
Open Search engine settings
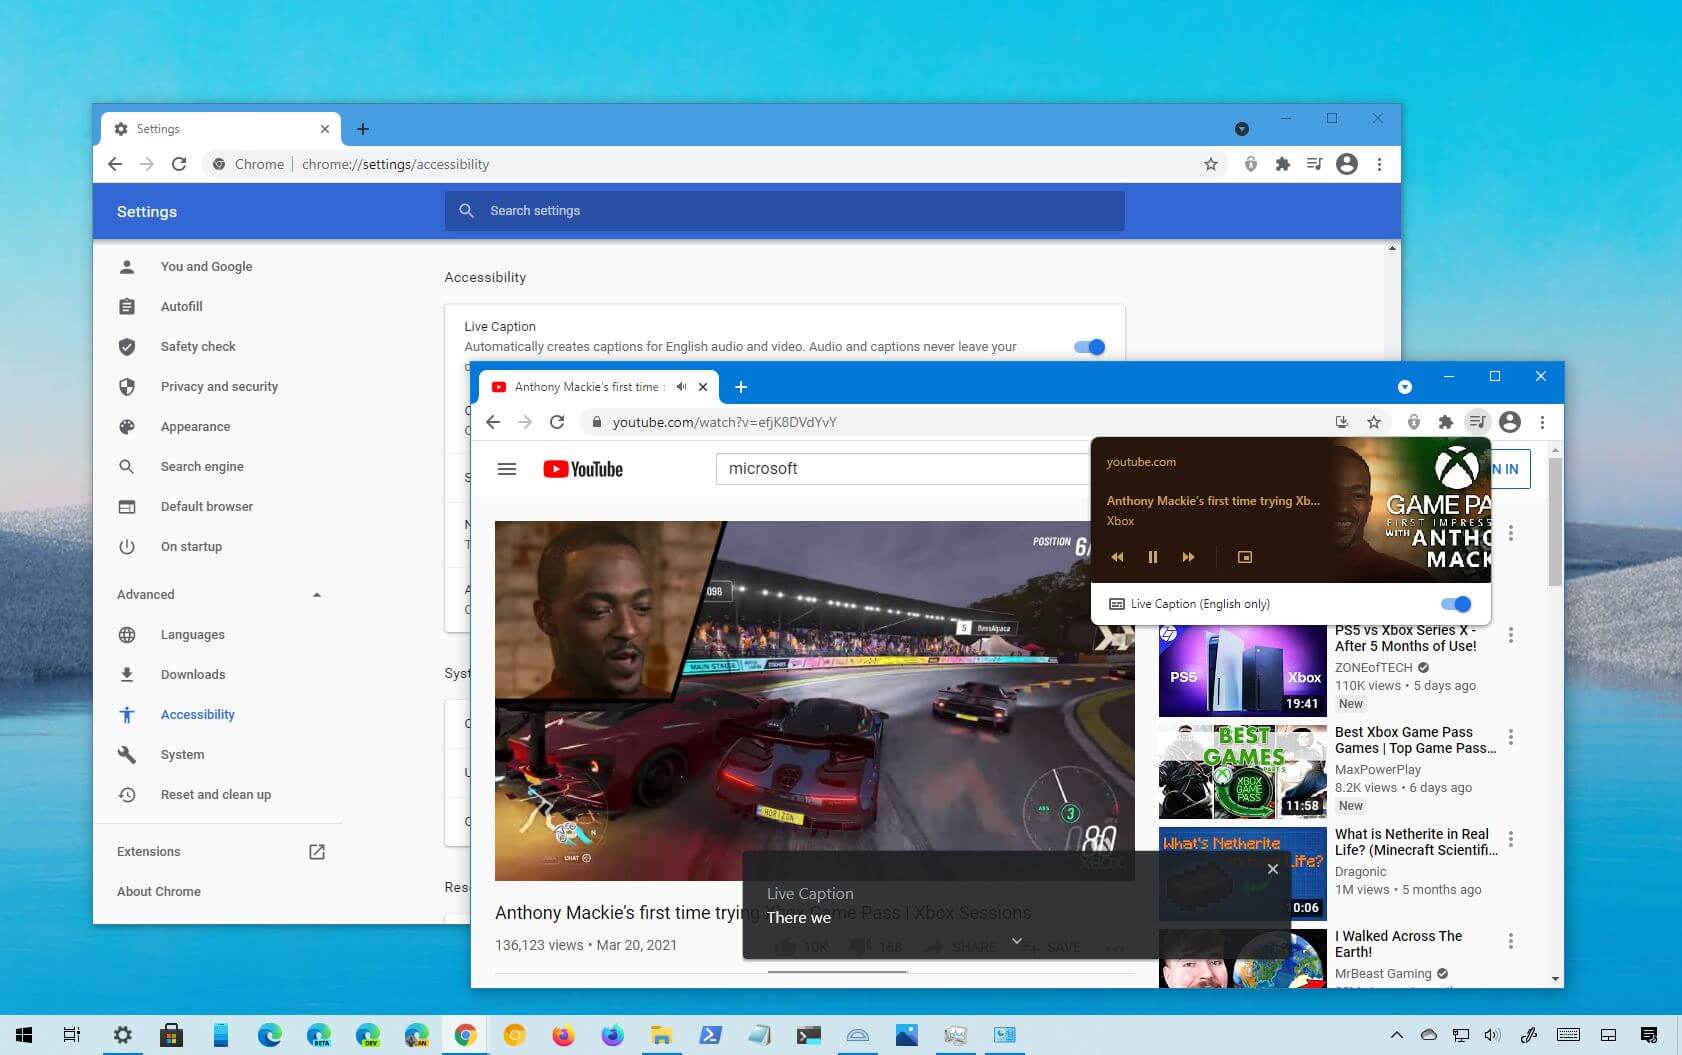coord(202,467)
